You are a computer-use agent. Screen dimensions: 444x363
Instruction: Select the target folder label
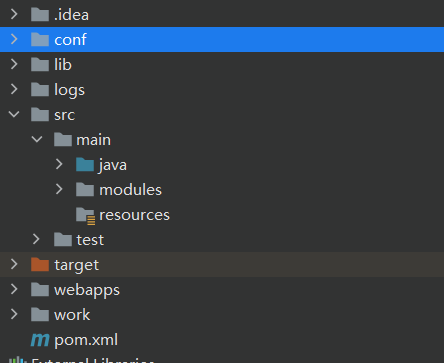click(76, 265)
